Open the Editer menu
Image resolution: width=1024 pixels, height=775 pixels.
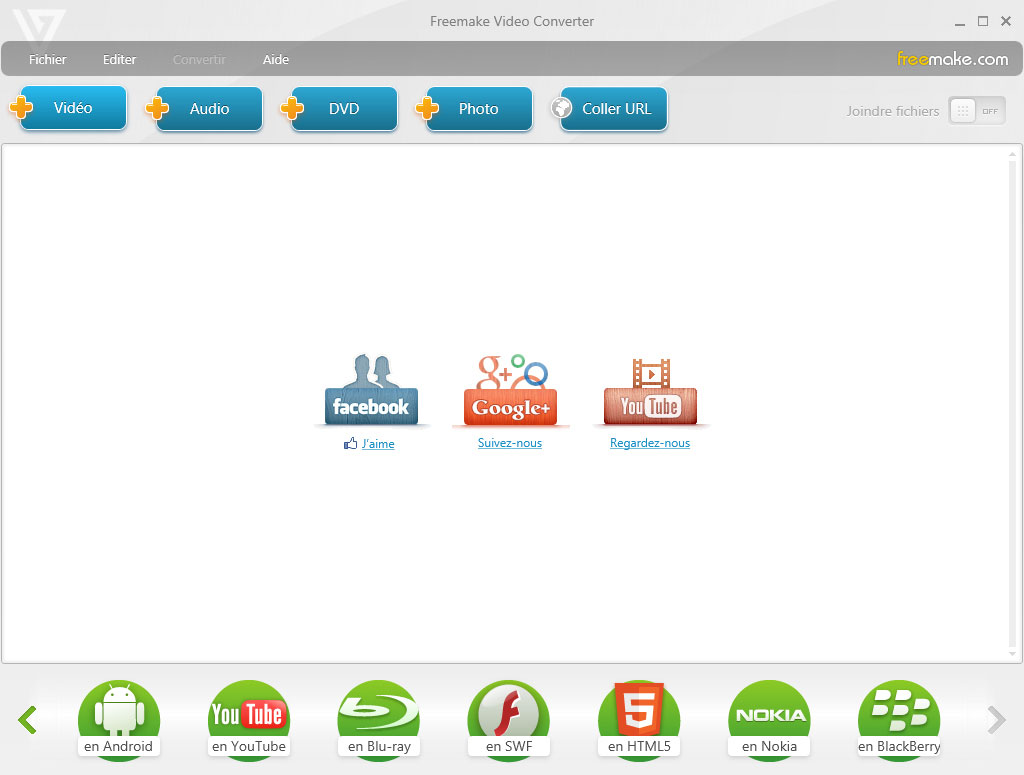(x=119, y=60)
